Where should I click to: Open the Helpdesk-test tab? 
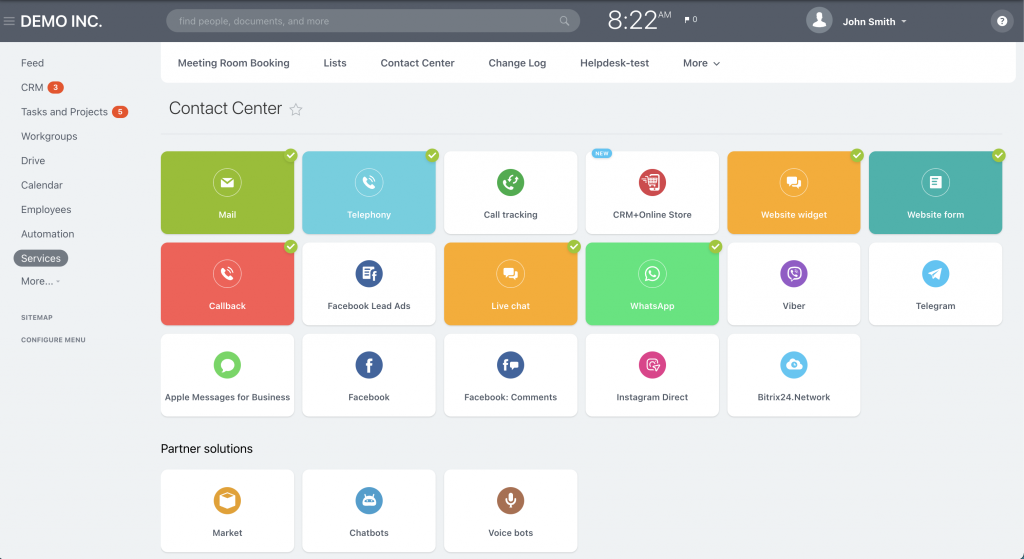[615, 63]
